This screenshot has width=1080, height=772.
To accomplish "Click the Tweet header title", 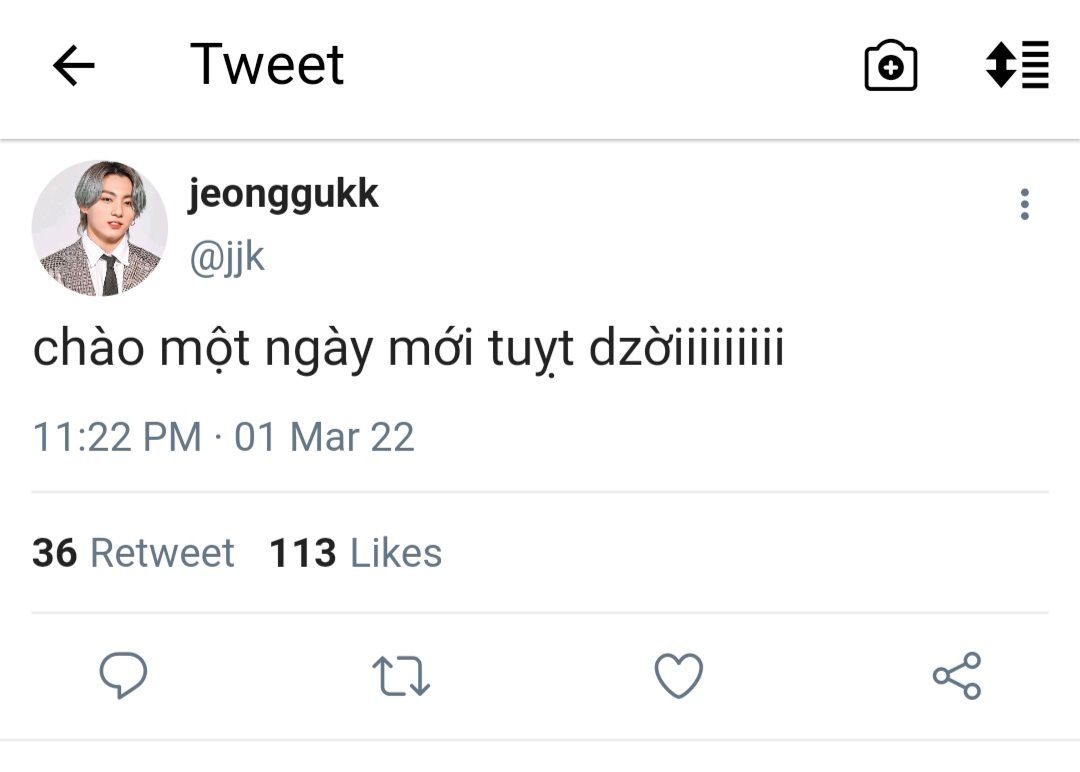I will click(x=267, y=65).
